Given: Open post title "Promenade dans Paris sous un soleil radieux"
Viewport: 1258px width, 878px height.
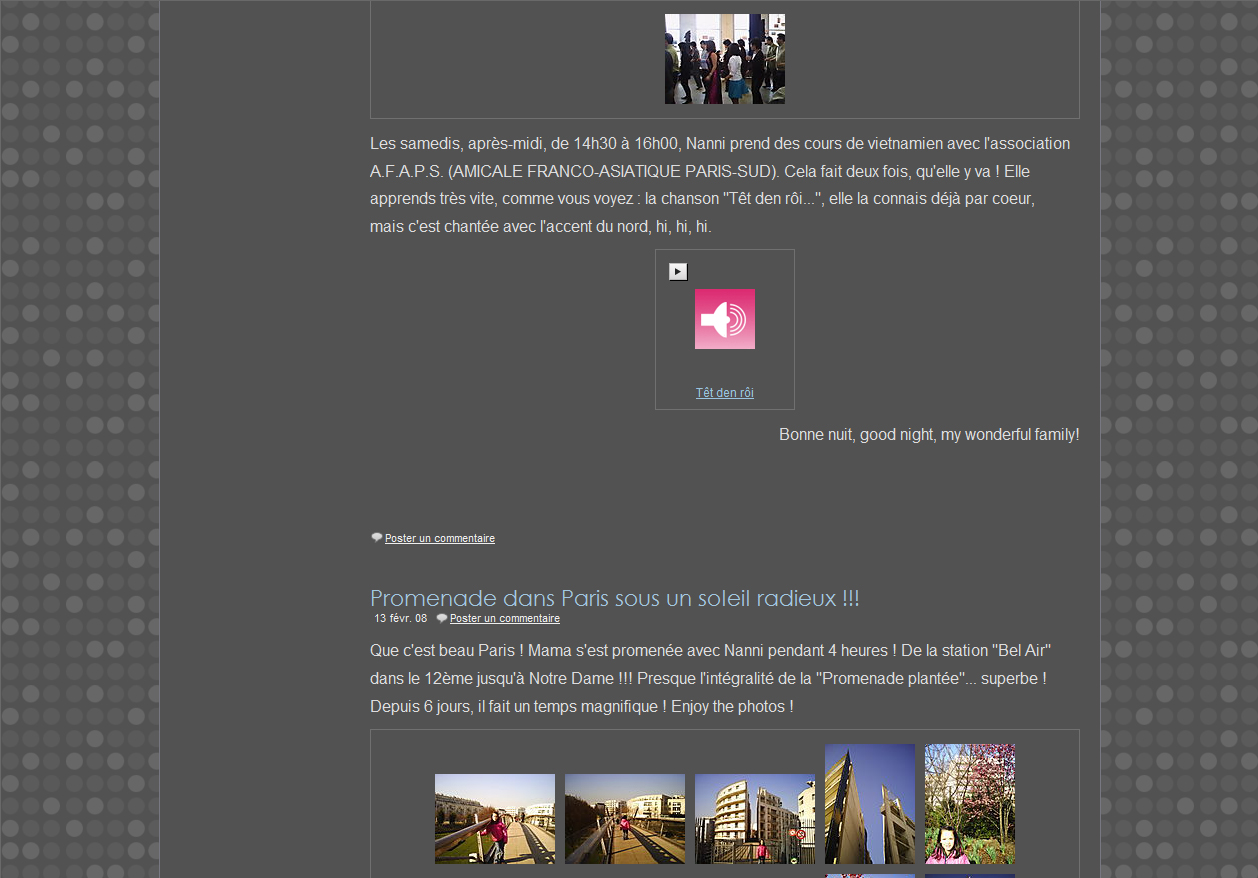Looking at the screenshot, I should 614,598.
